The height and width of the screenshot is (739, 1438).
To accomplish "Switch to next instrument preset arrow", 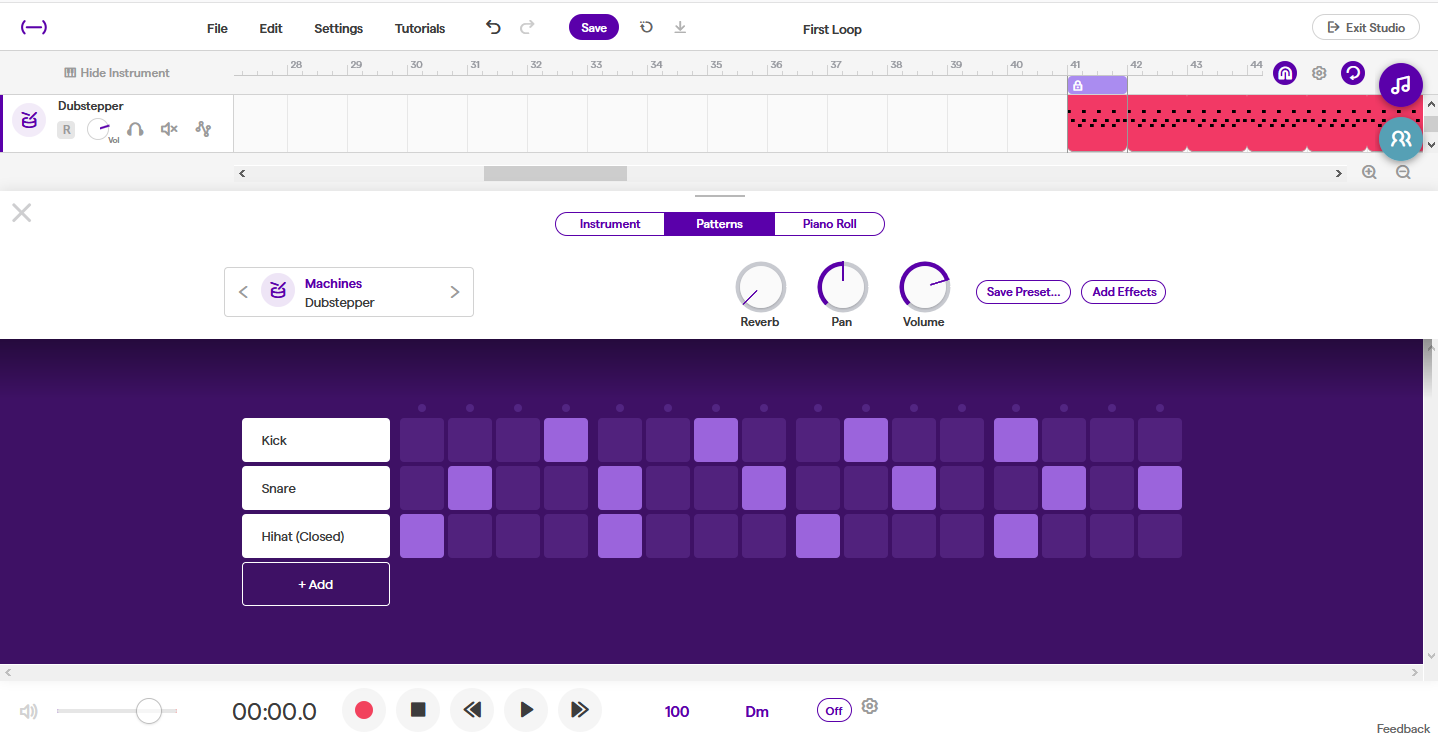I will point(455,292).
